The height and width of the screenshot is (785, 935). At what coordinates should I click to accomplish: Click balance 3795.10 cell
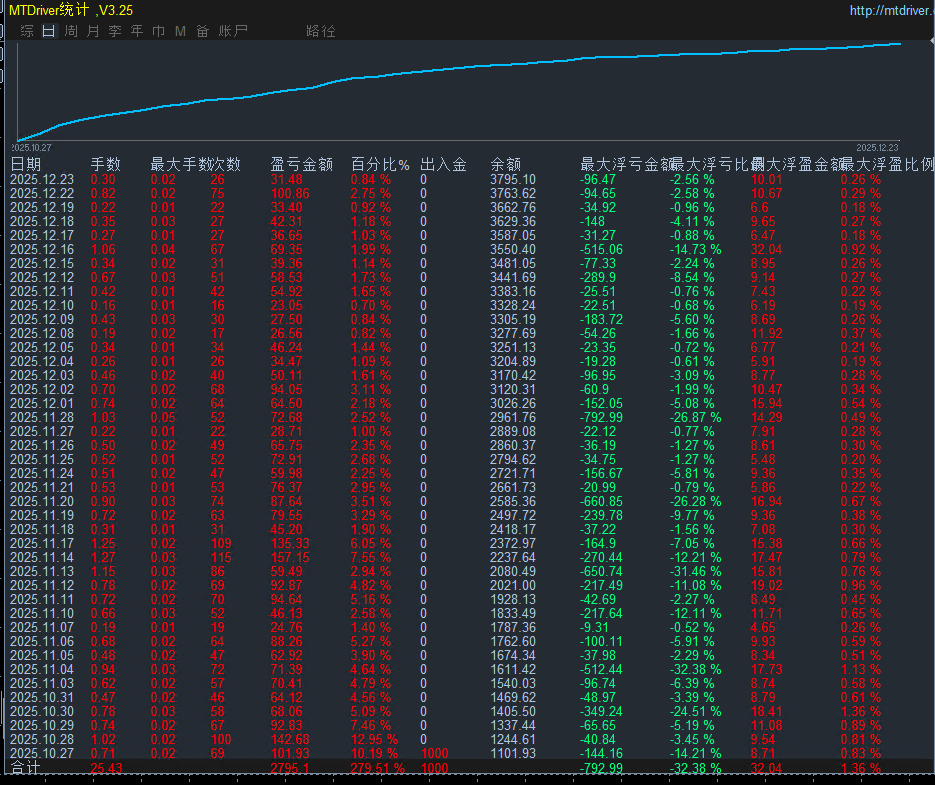click(x=513, y=180)
